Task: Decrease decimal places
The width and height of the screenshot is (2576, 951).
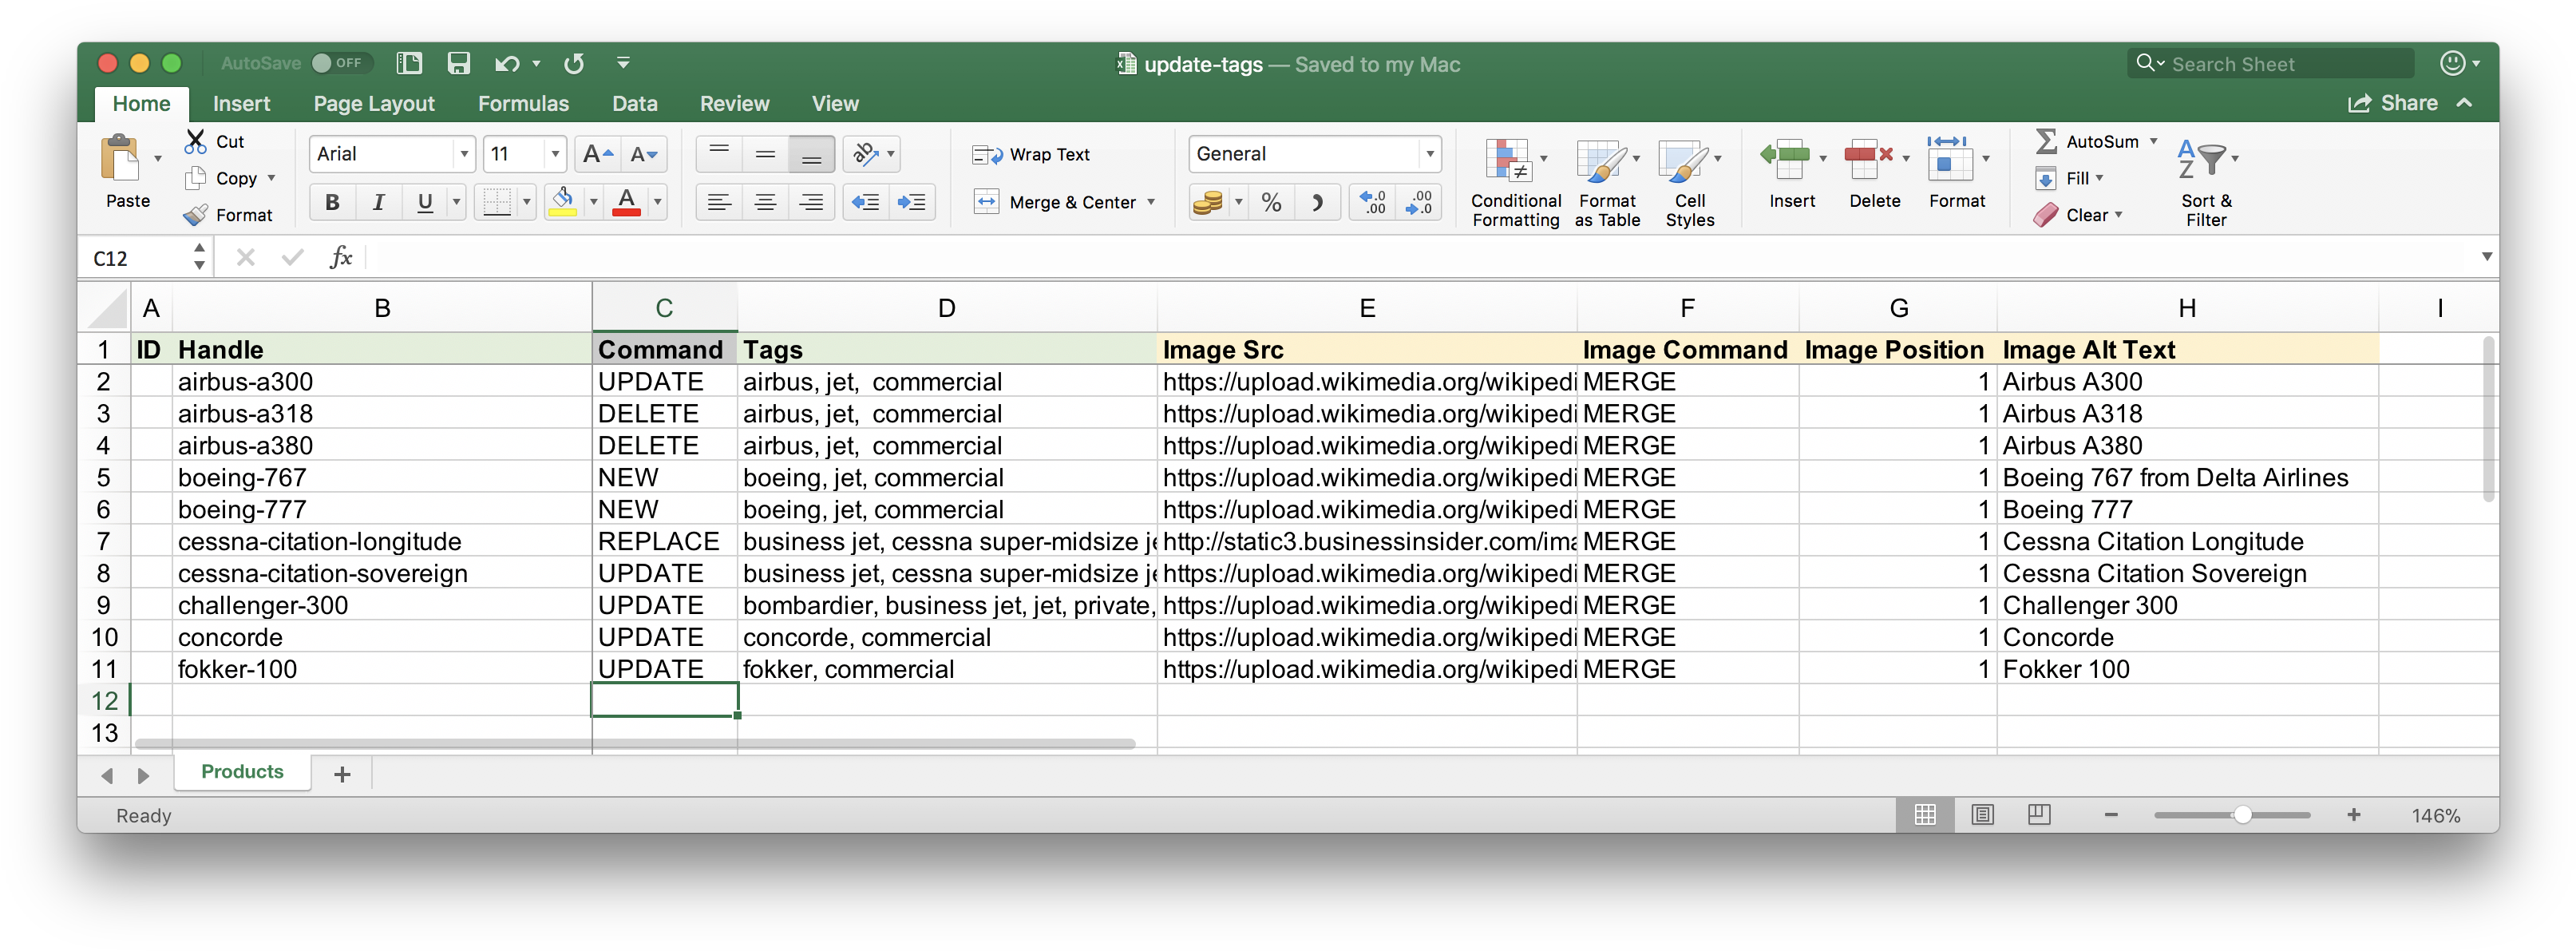Action: 1419,202
